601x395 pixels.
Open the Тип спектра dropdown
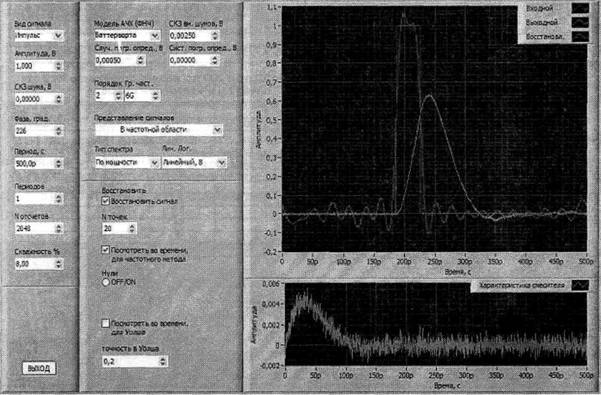coord(127,162)
